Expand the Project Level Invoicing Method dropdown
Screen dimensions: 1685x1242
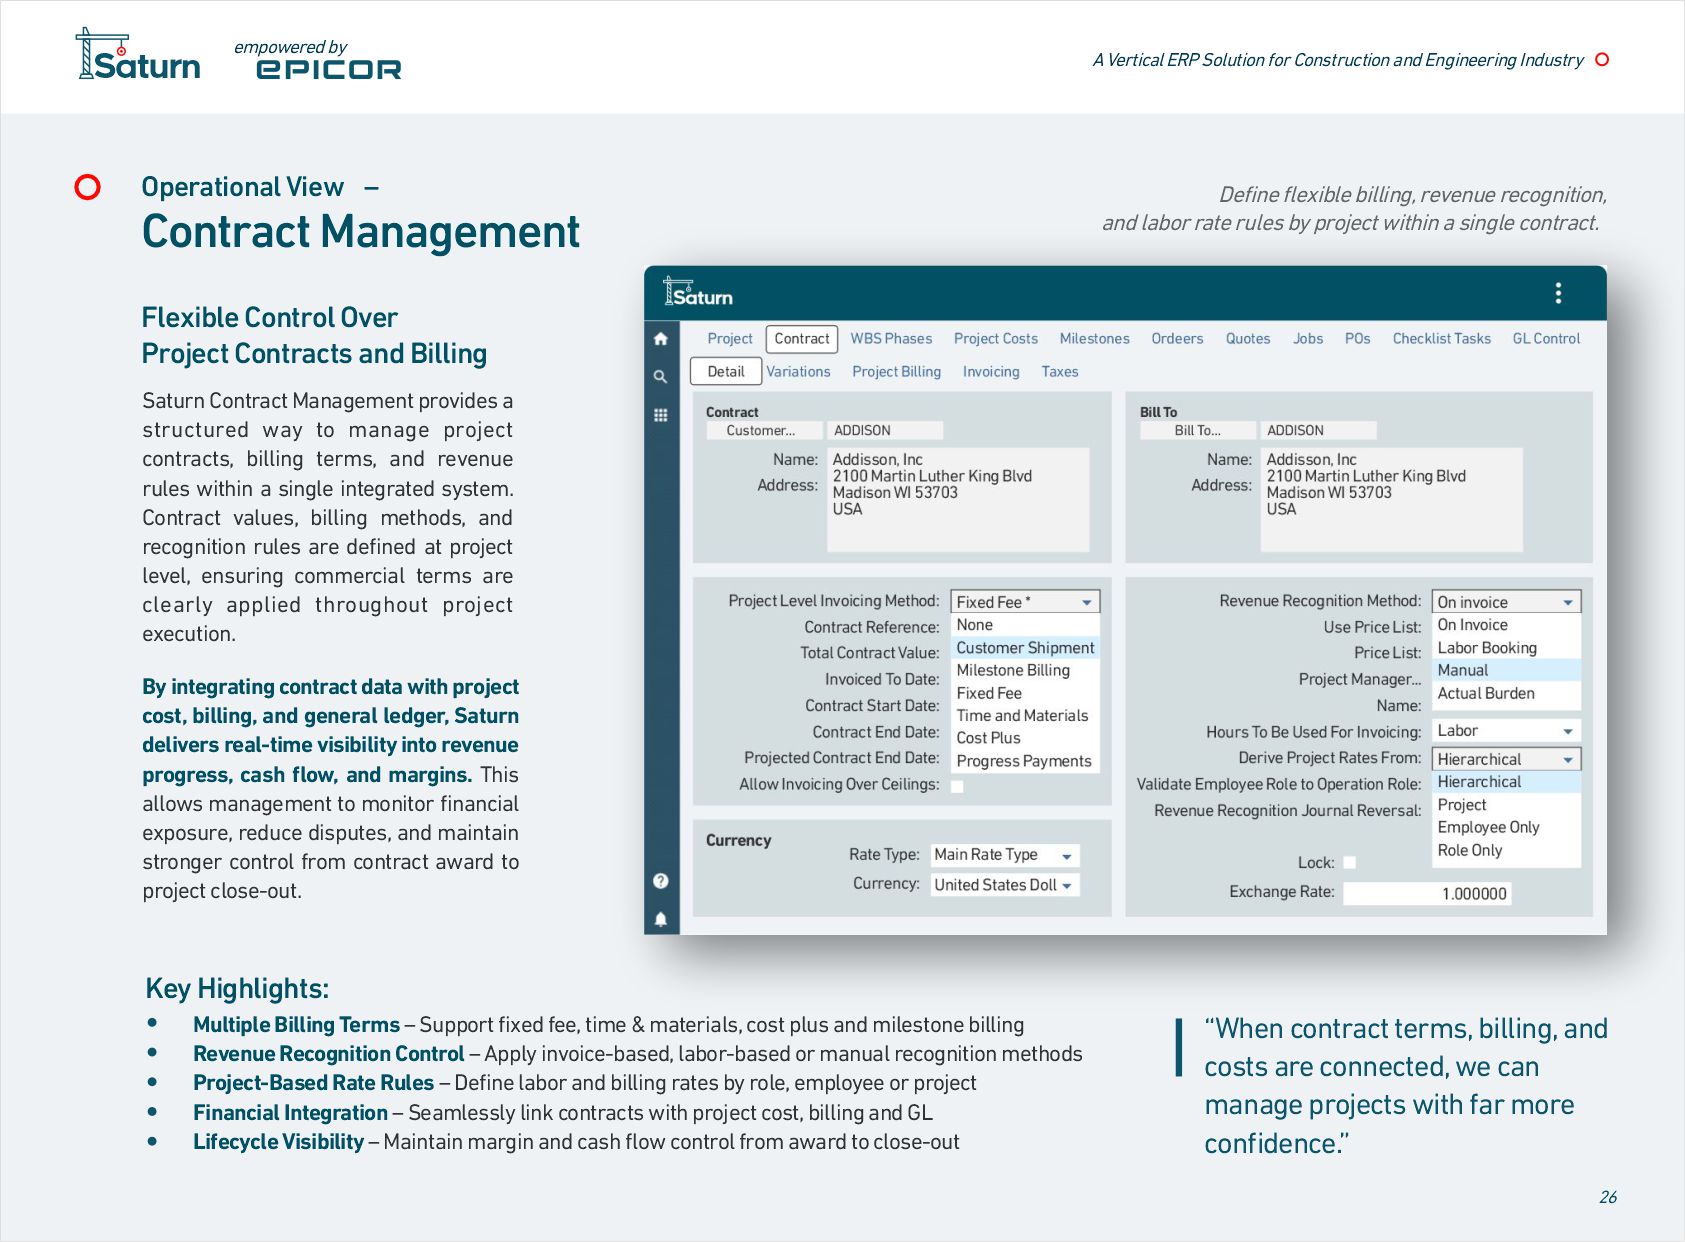[1025, 602]
